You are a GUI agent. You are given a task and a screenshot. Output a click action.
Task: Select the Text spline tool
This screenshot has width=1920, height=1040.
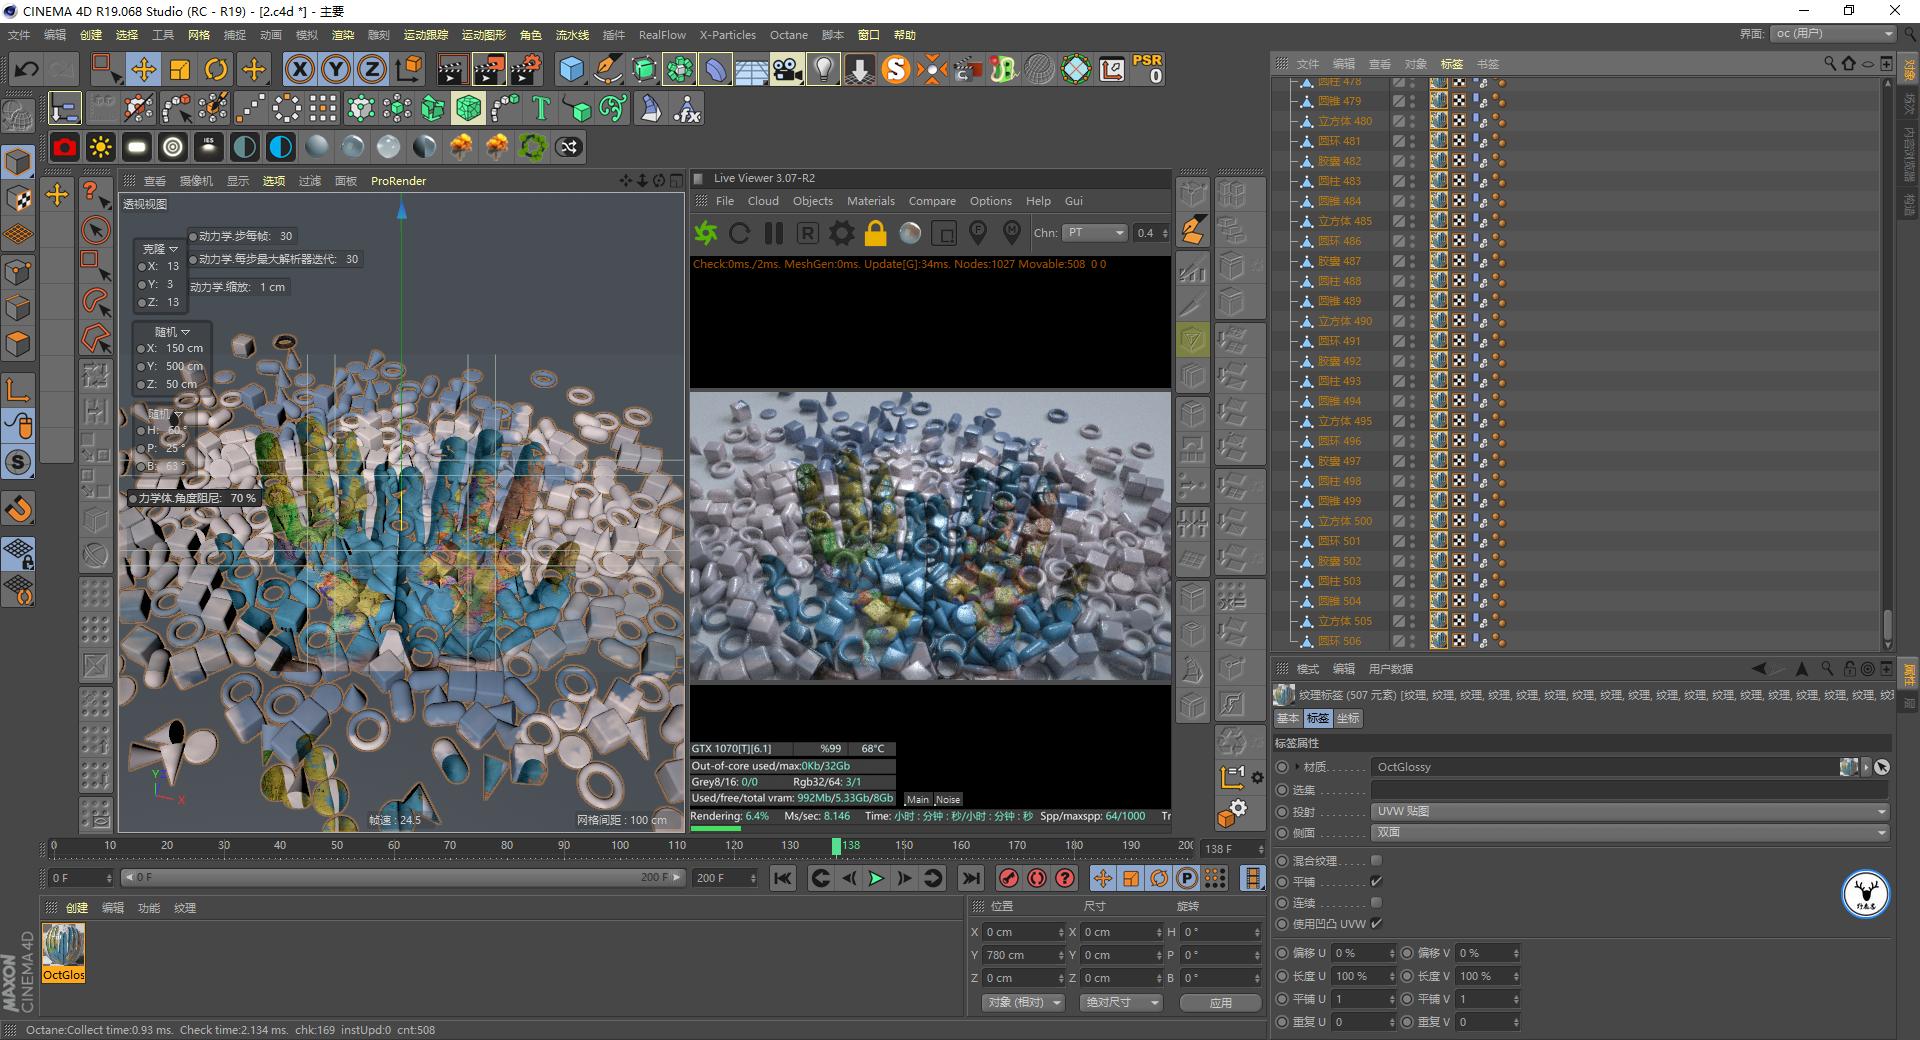click(x=540, y=108)
